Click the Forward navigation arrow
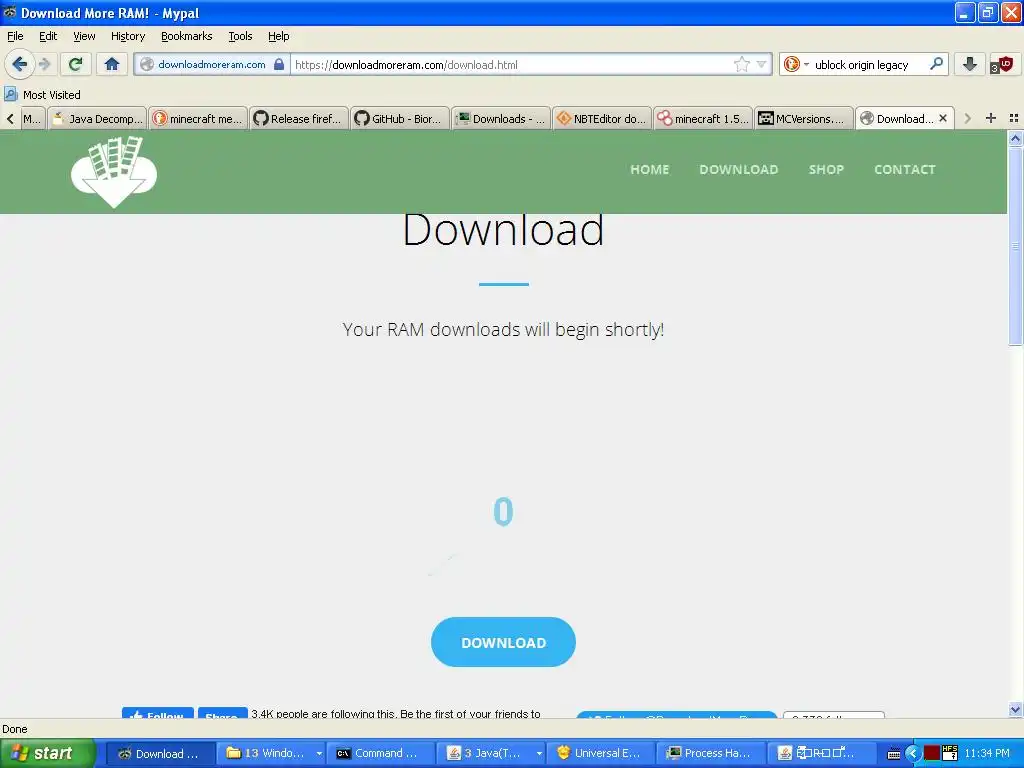Image resolution: width=1024 pixels, height=768 pixels. coord(44,64)
